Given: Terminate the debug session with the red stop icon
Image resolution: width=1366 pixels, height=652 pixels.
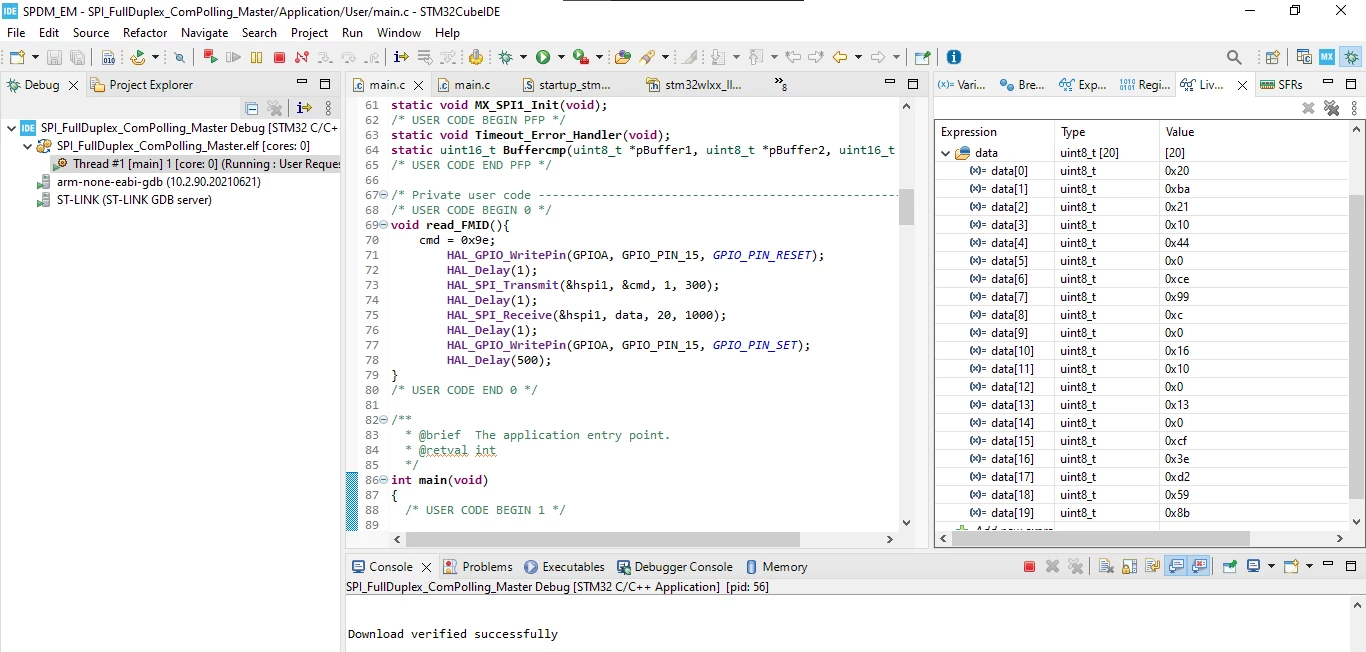Looking at the screenshot, I should tap(280, 58).
